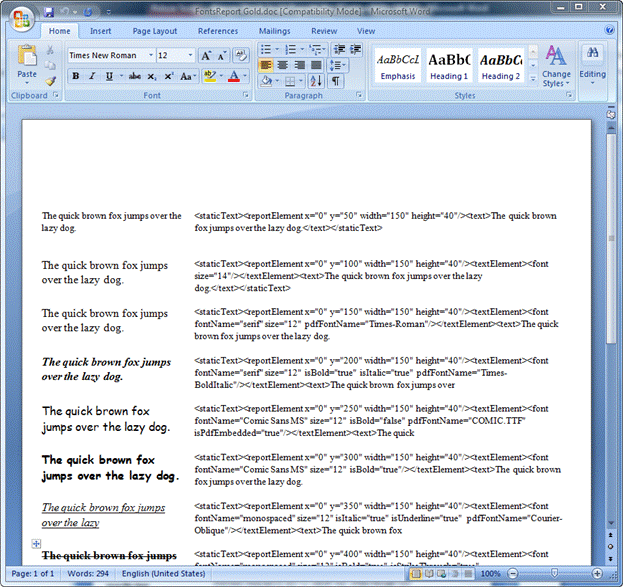Cut selection with the scissors icon
This screenshot has width=623, height=587.
pos(50,50)
